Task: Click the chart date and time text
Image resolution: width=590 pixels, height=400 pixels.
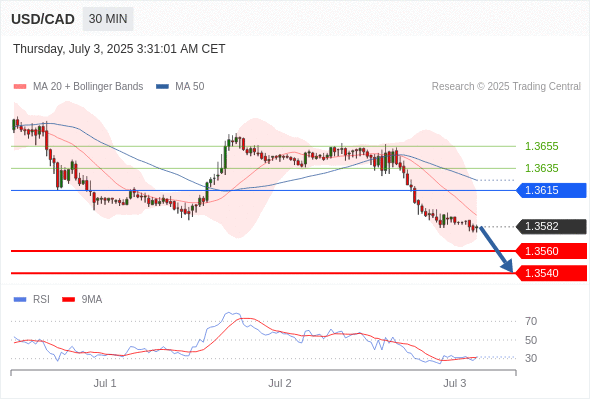Action: (119, 49)
